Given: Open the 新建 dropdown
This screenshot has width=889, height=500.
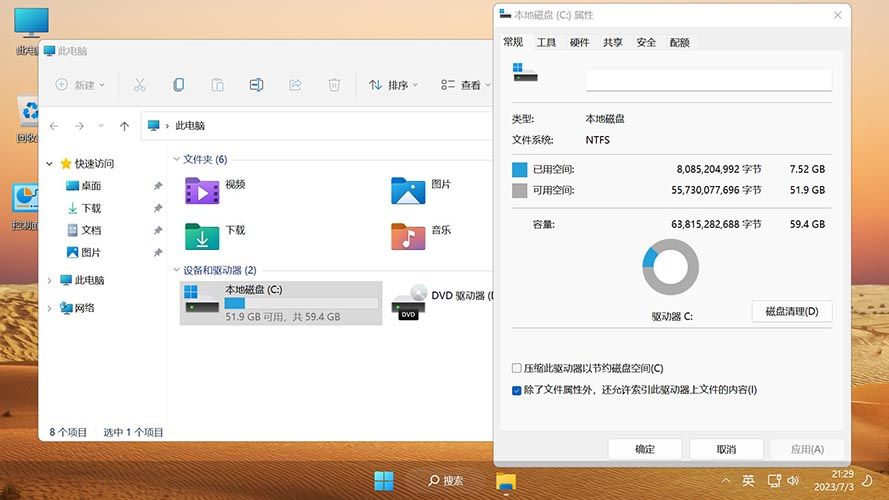Looking at the screenshot, I should point(80,85).
